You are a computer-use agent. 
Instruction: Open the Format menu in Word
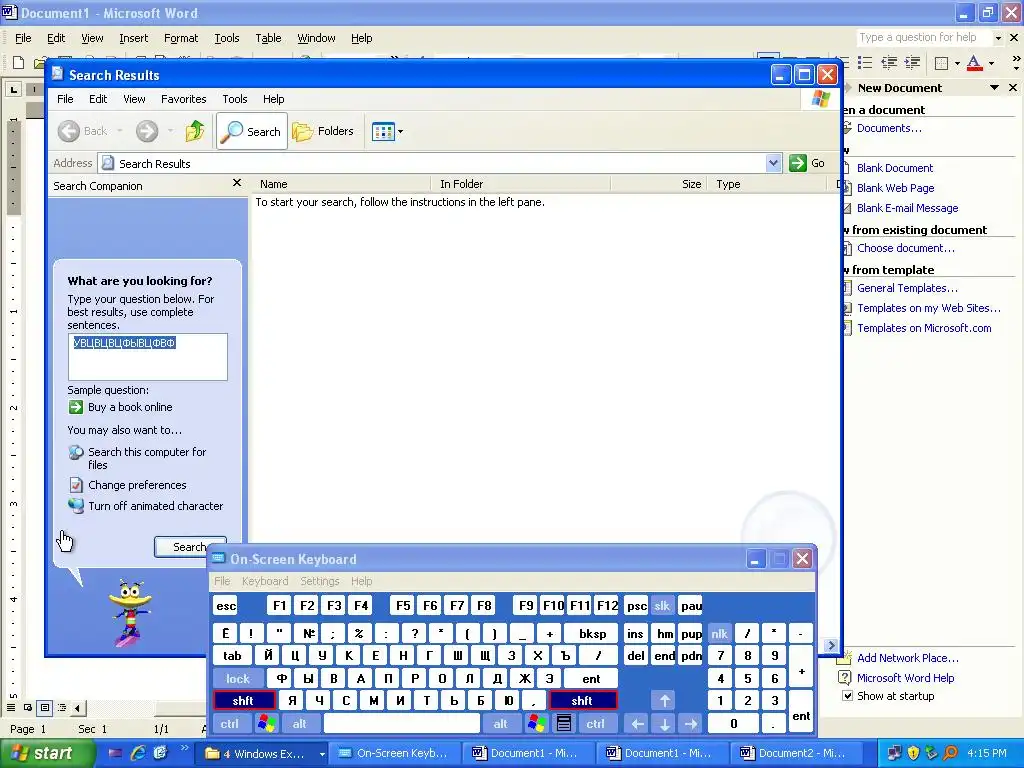click(181, 39)
